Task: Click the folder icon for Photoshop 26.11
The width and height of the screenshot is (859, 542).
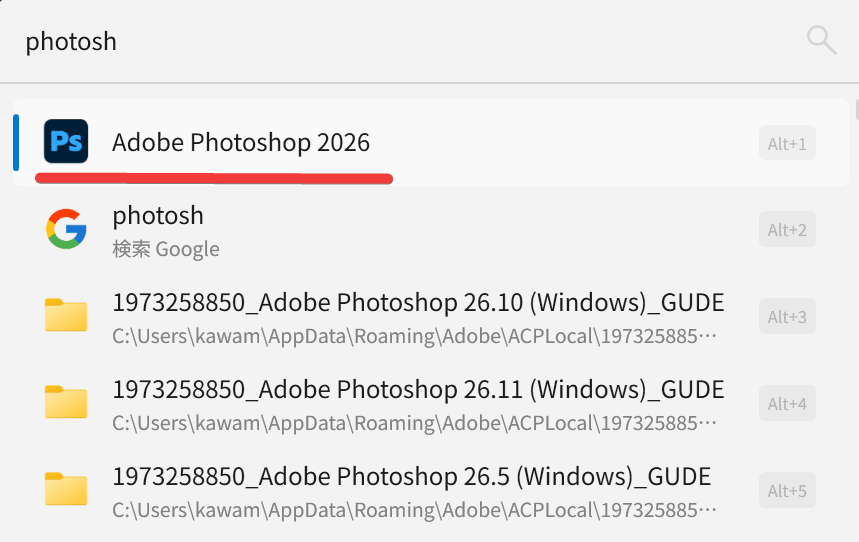Action: coord(66,402)
